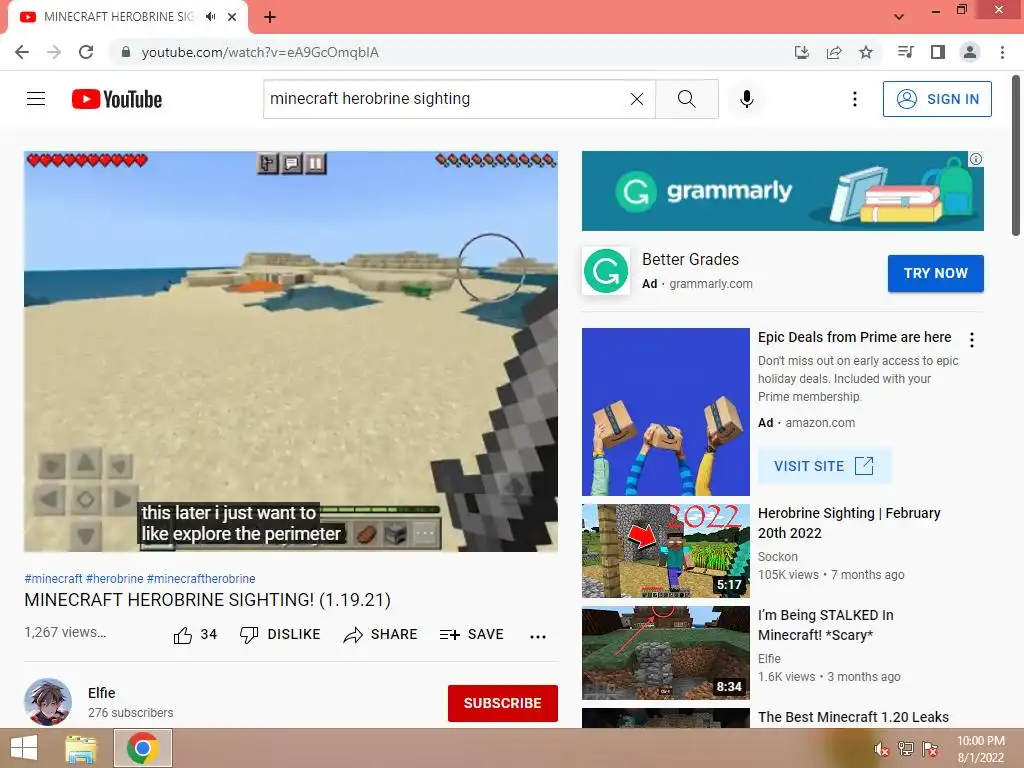Open the Amazon Prime ad thumbnail

click(665, 411)
